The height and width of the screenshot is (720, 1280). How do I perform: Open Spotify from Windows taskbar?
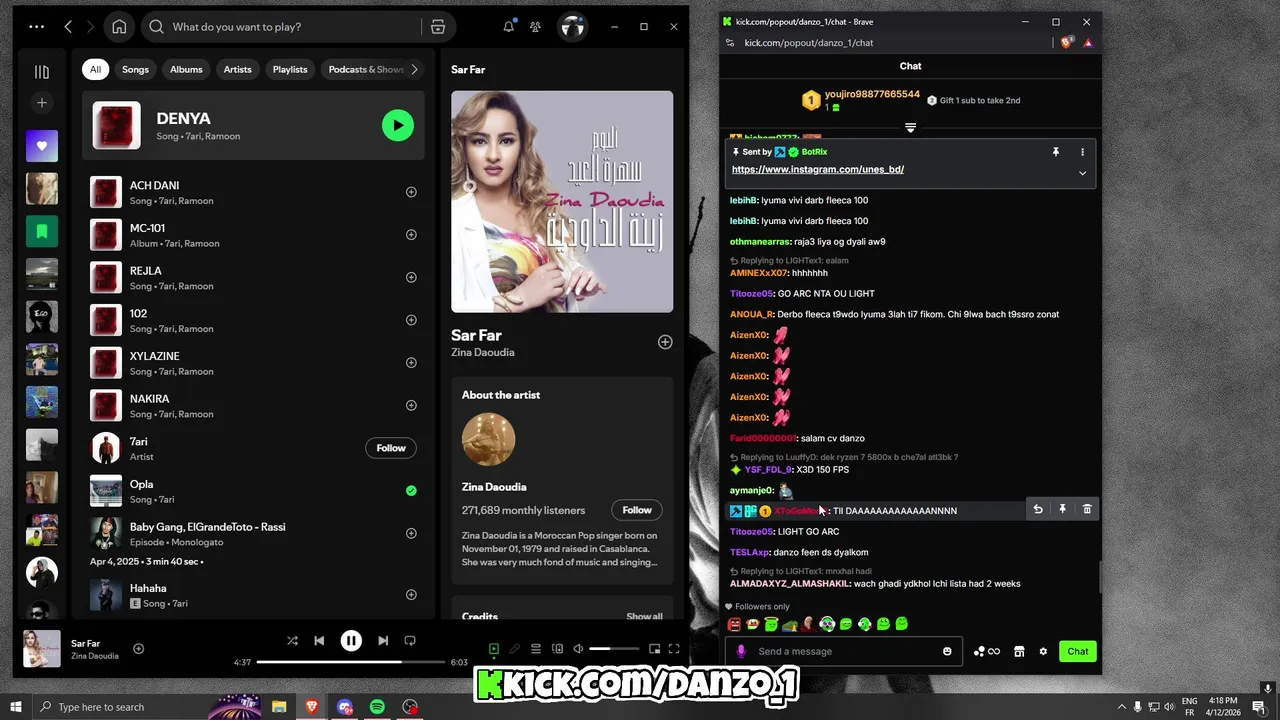click(x=377, y=707)
